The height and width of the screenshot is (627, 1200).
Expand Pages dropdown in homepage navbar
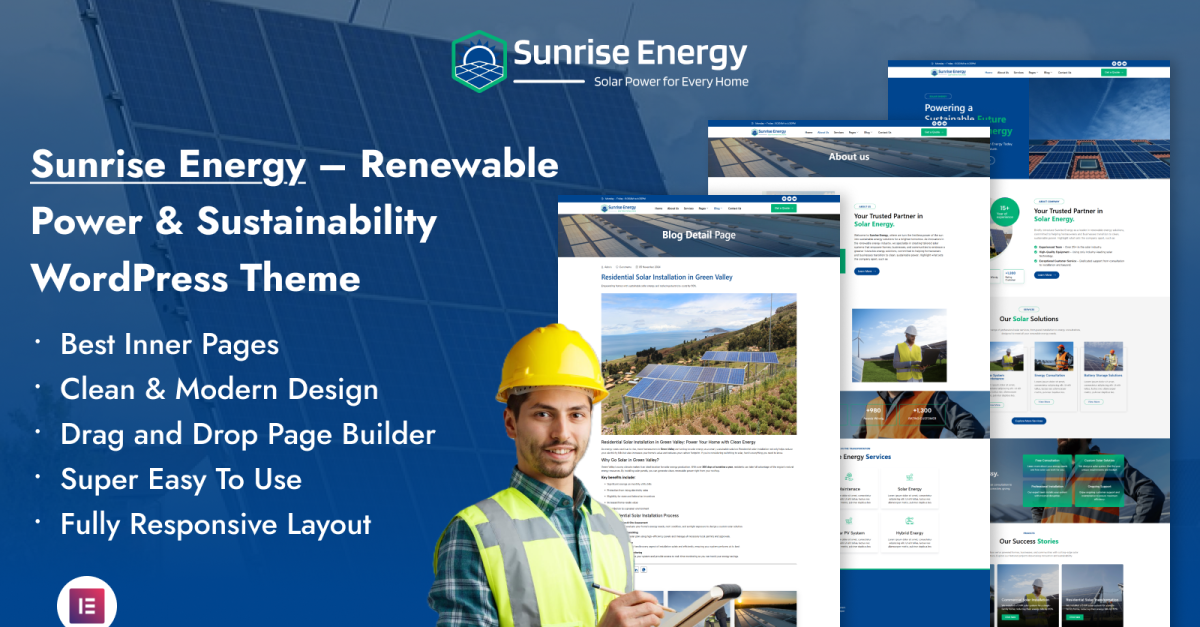pos(1032,72)
